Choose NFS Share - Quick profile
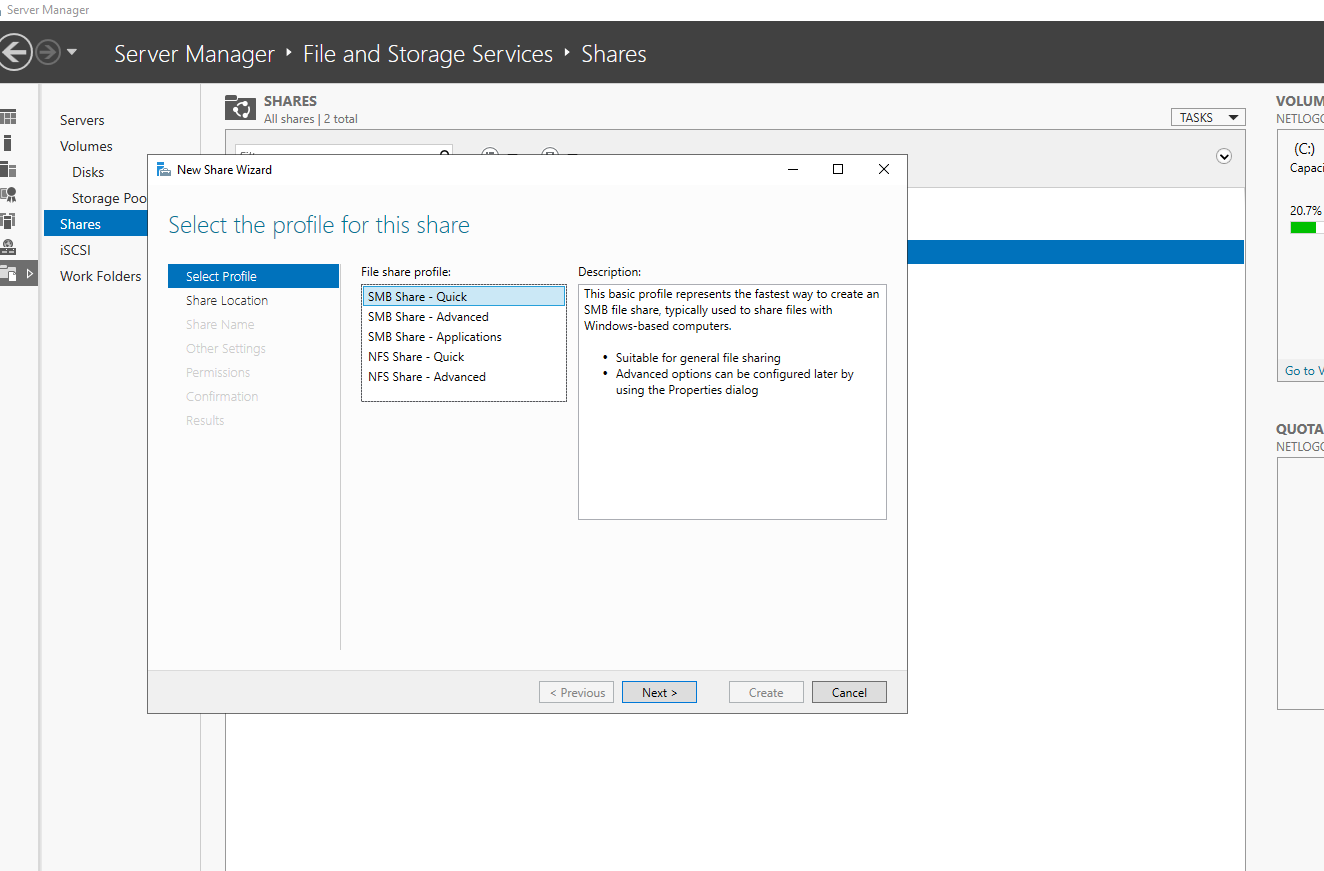The width and height of the screenshot is (1324, 871). point(464,356)
